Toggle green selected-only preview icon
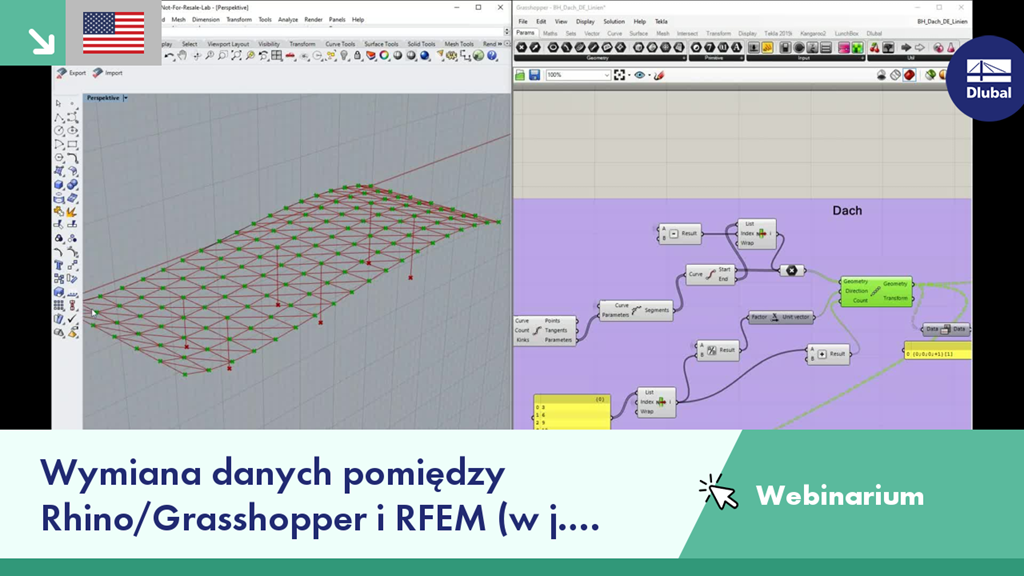1024x576 pixels. point(930,75)
